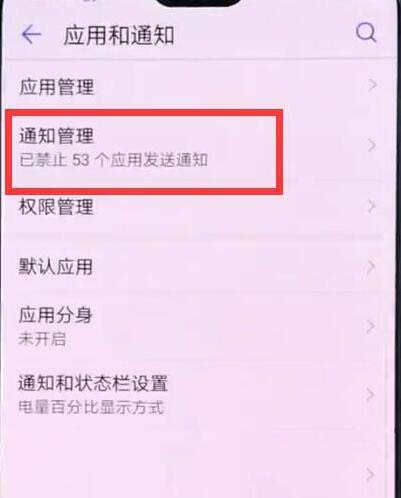
Task: Tap the chevron beside 应用分身
Action: point(370,327)
